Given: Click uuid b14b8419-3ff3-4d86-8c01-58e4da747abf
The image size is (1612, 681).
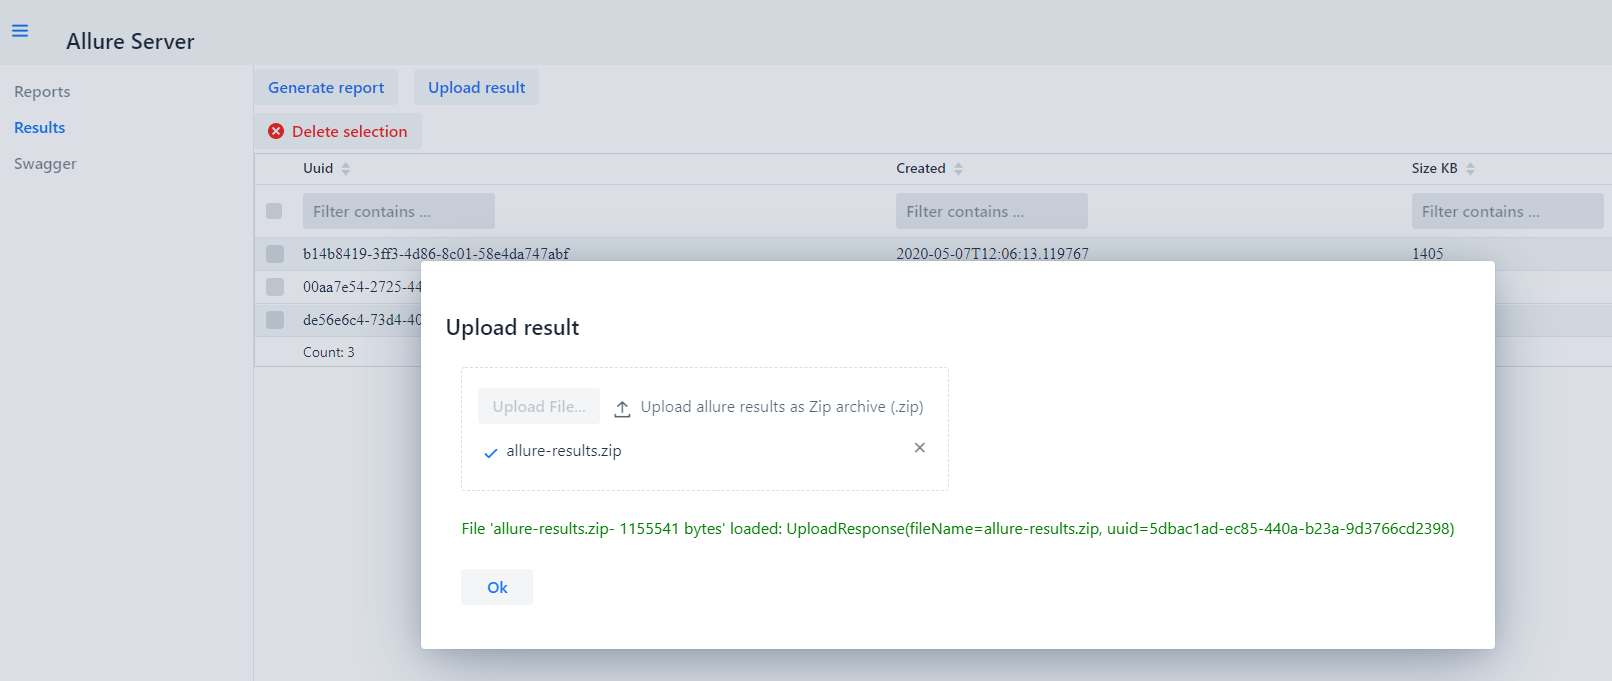Looking at the screenshot, I should click(x=436, y=254).
